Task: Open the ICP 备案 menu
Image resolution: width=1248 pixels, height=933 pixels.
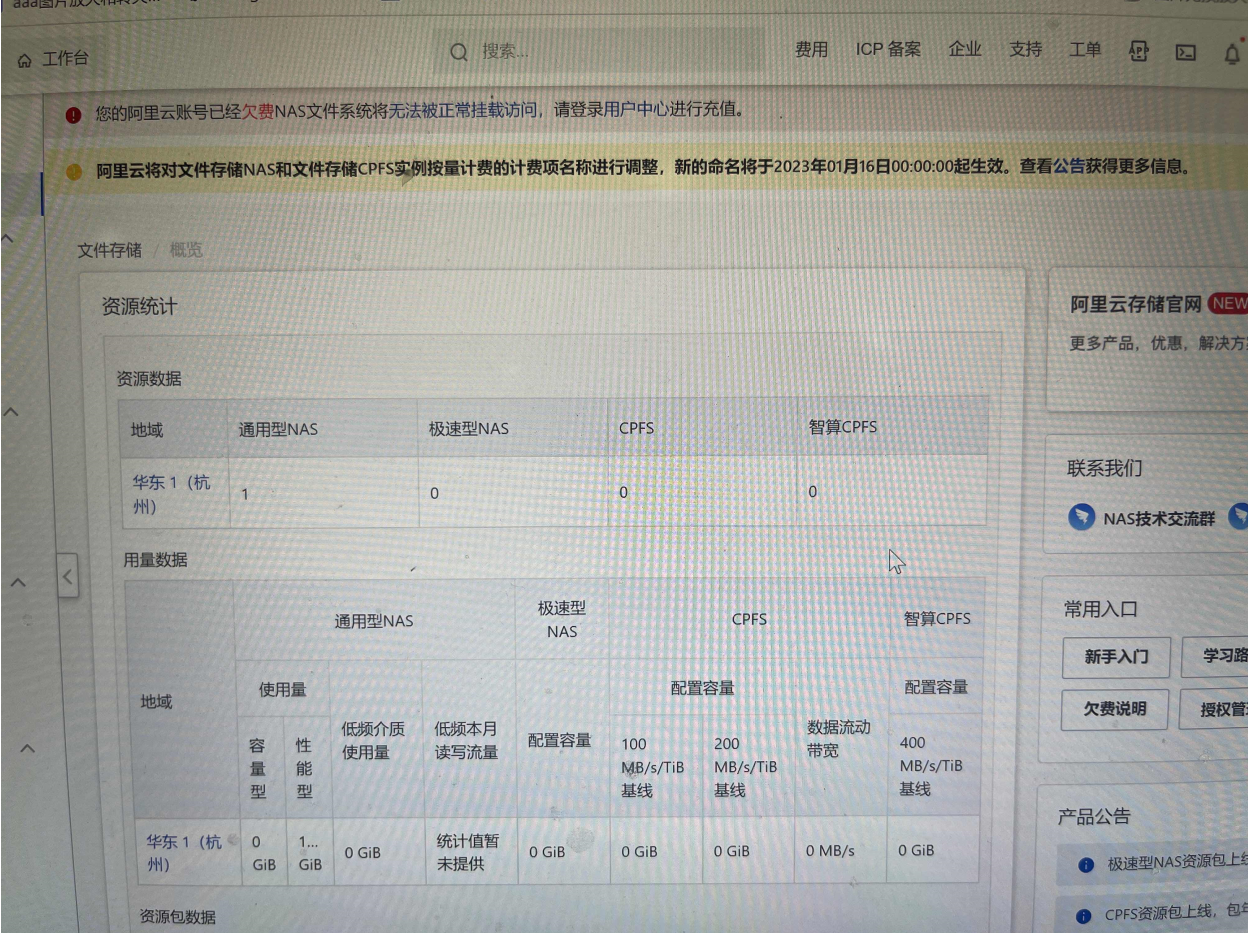Action: pos(888,49)
